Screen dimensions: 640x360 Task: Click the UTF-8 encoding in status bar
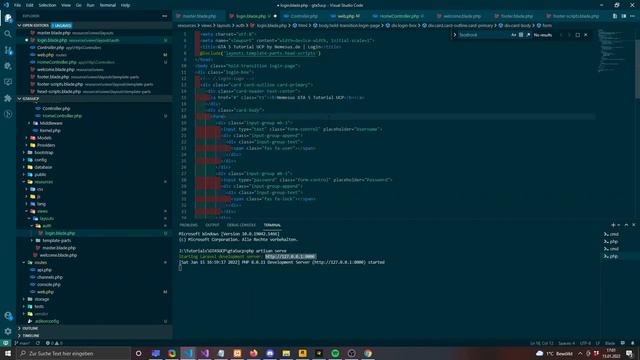pos(585,343)
